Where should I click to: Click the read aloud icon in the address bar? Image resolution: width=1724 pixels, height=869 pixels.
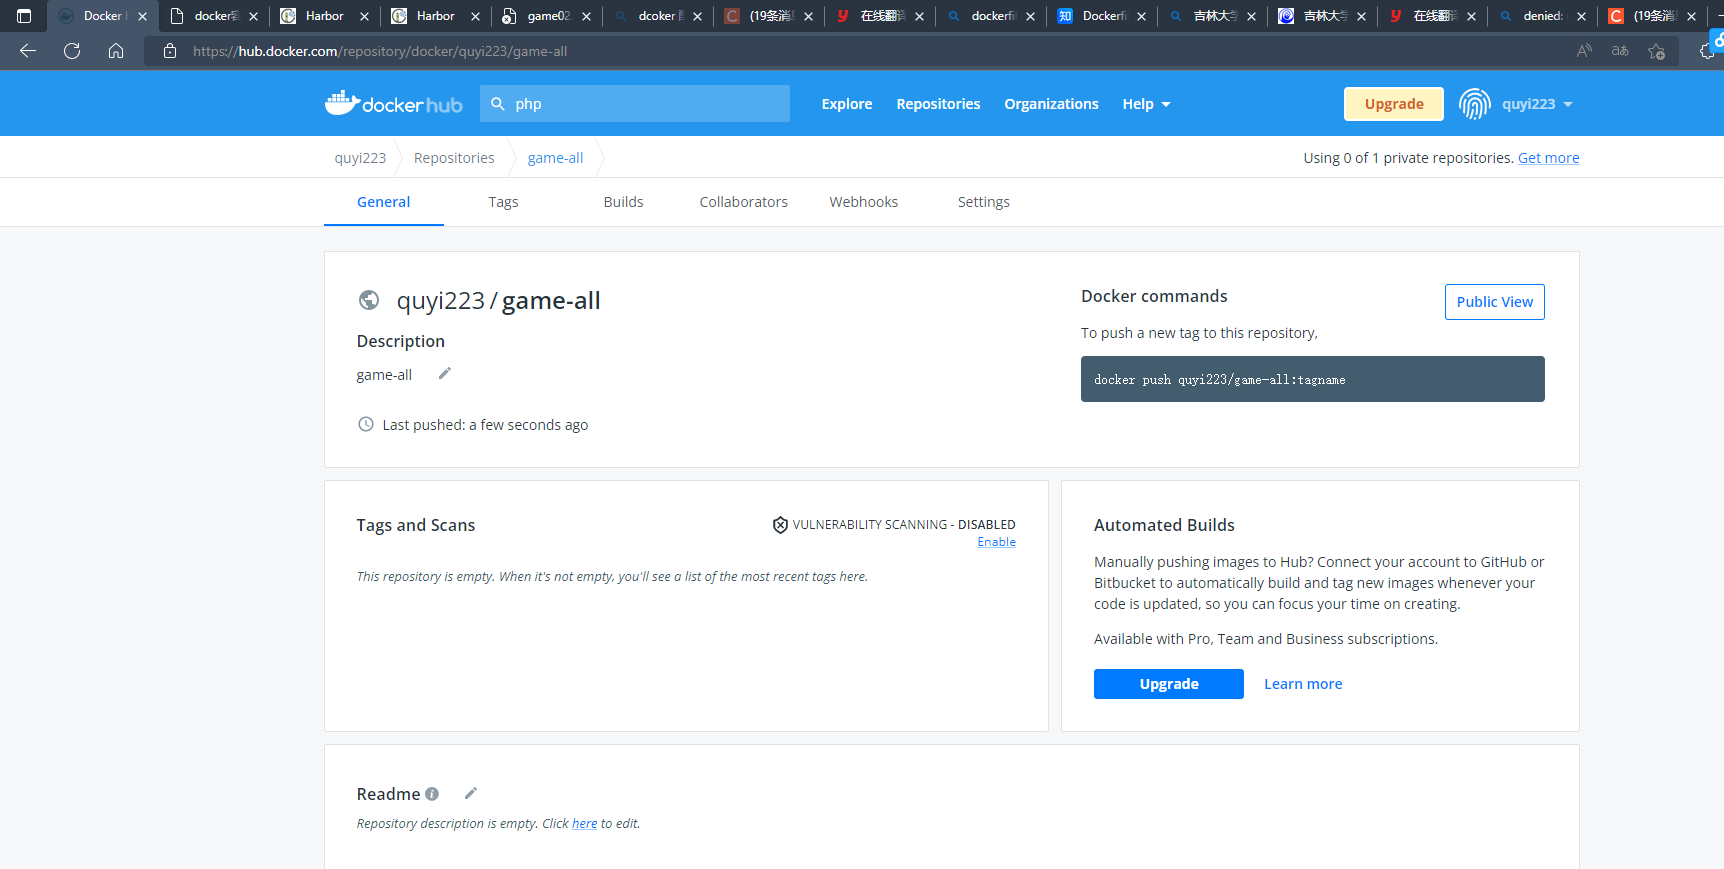[x=1584, y=51]
